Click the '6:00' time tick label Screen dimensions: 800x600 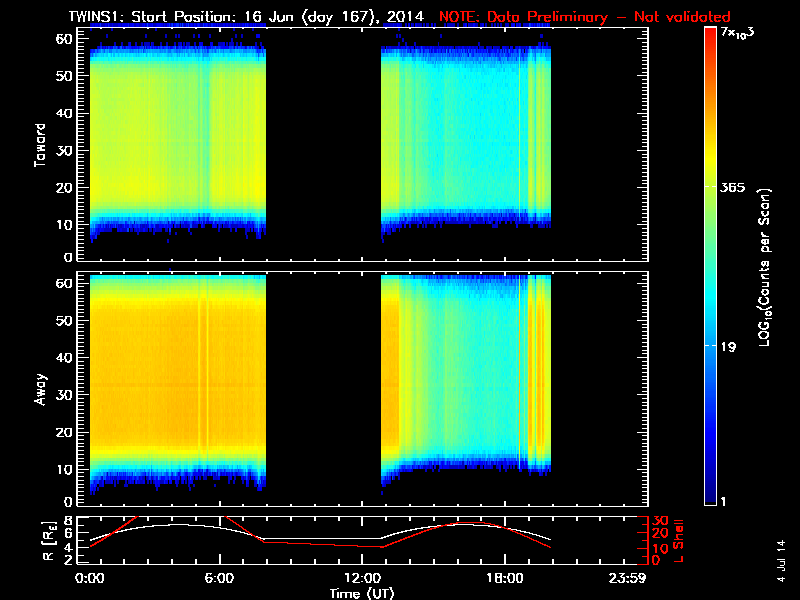point(219,578)
